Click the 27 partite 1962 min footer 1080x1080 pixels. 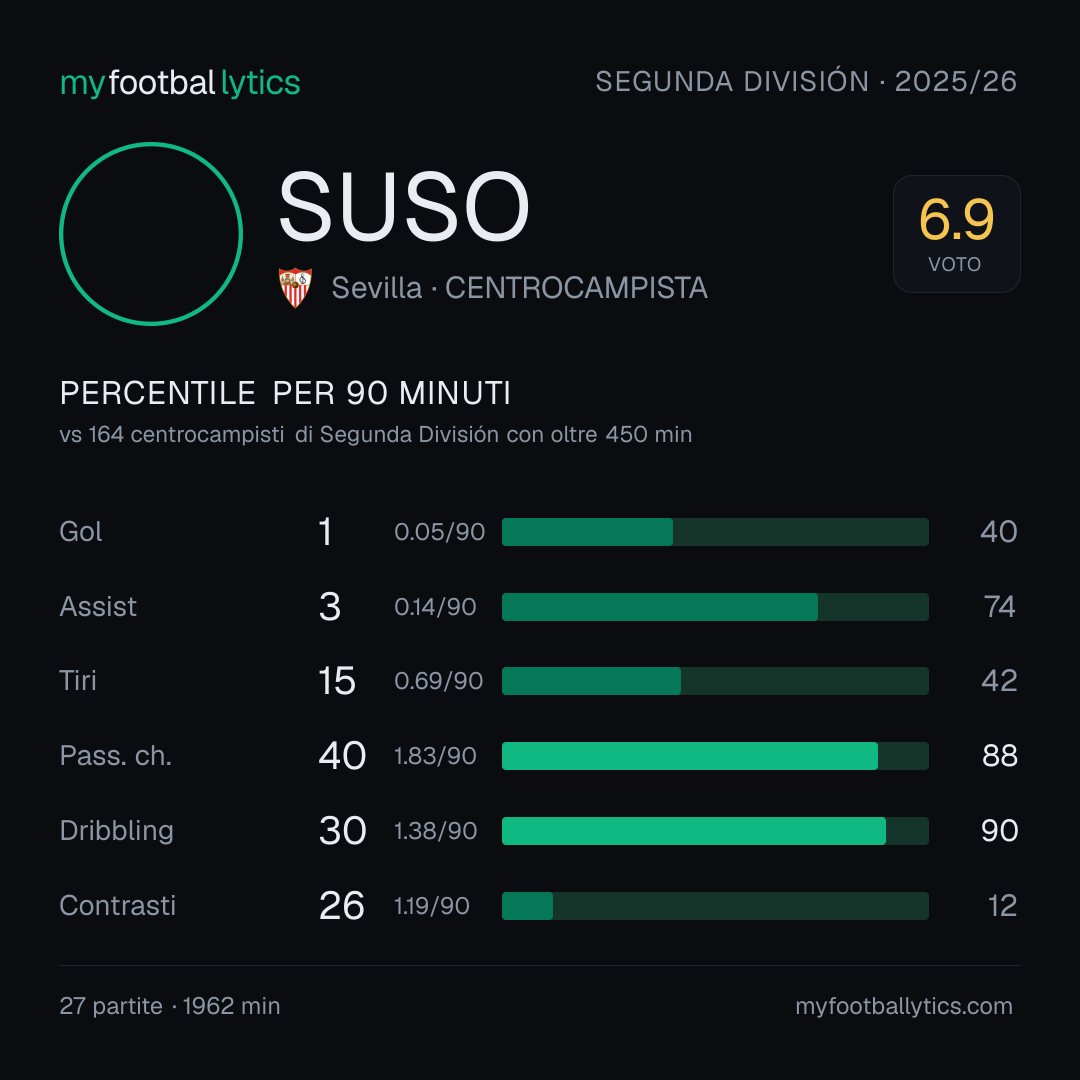[x=170, y=1006]
